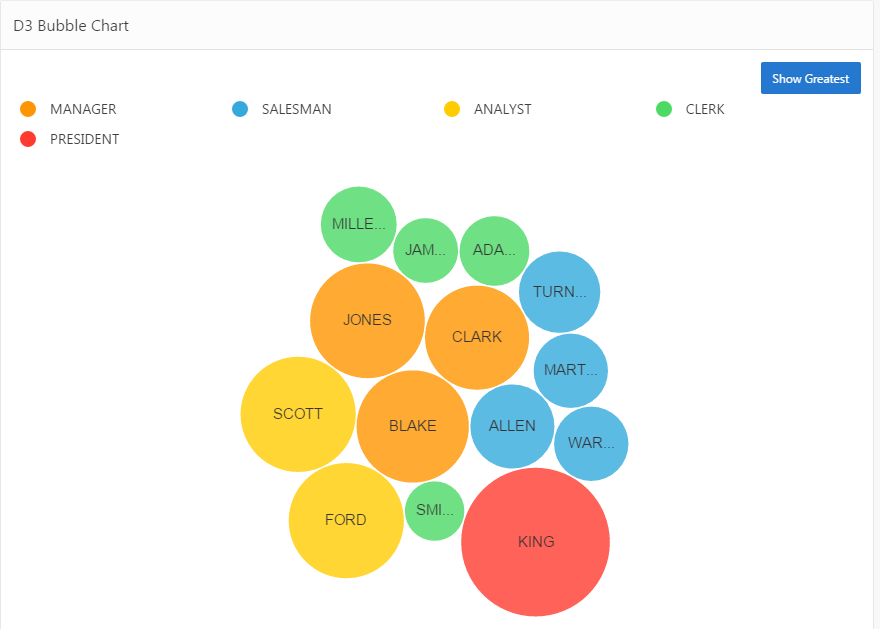Click the red PRESIDENT legend dot
The width and height of the screenshot is (880, 629).
pos(27,139)
